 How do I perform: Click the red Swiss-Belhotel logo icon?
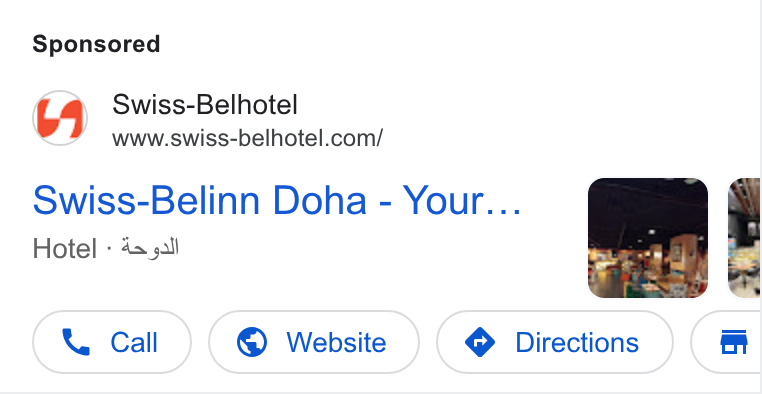tap(60, 118)
